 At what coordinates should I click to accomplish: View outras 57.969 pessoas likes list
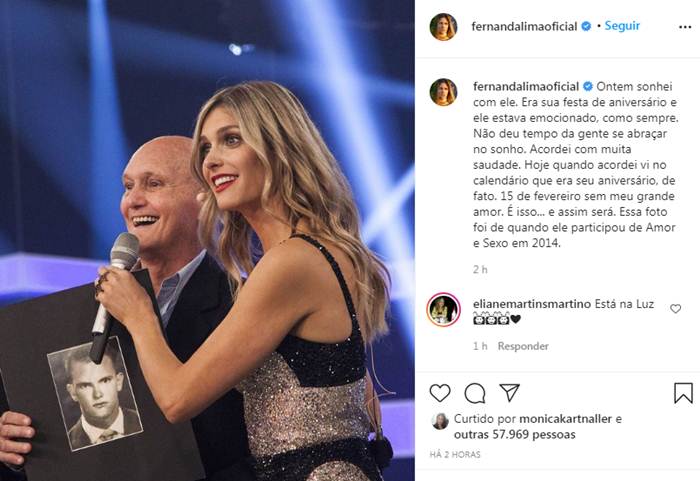click(x=514, y=434)
